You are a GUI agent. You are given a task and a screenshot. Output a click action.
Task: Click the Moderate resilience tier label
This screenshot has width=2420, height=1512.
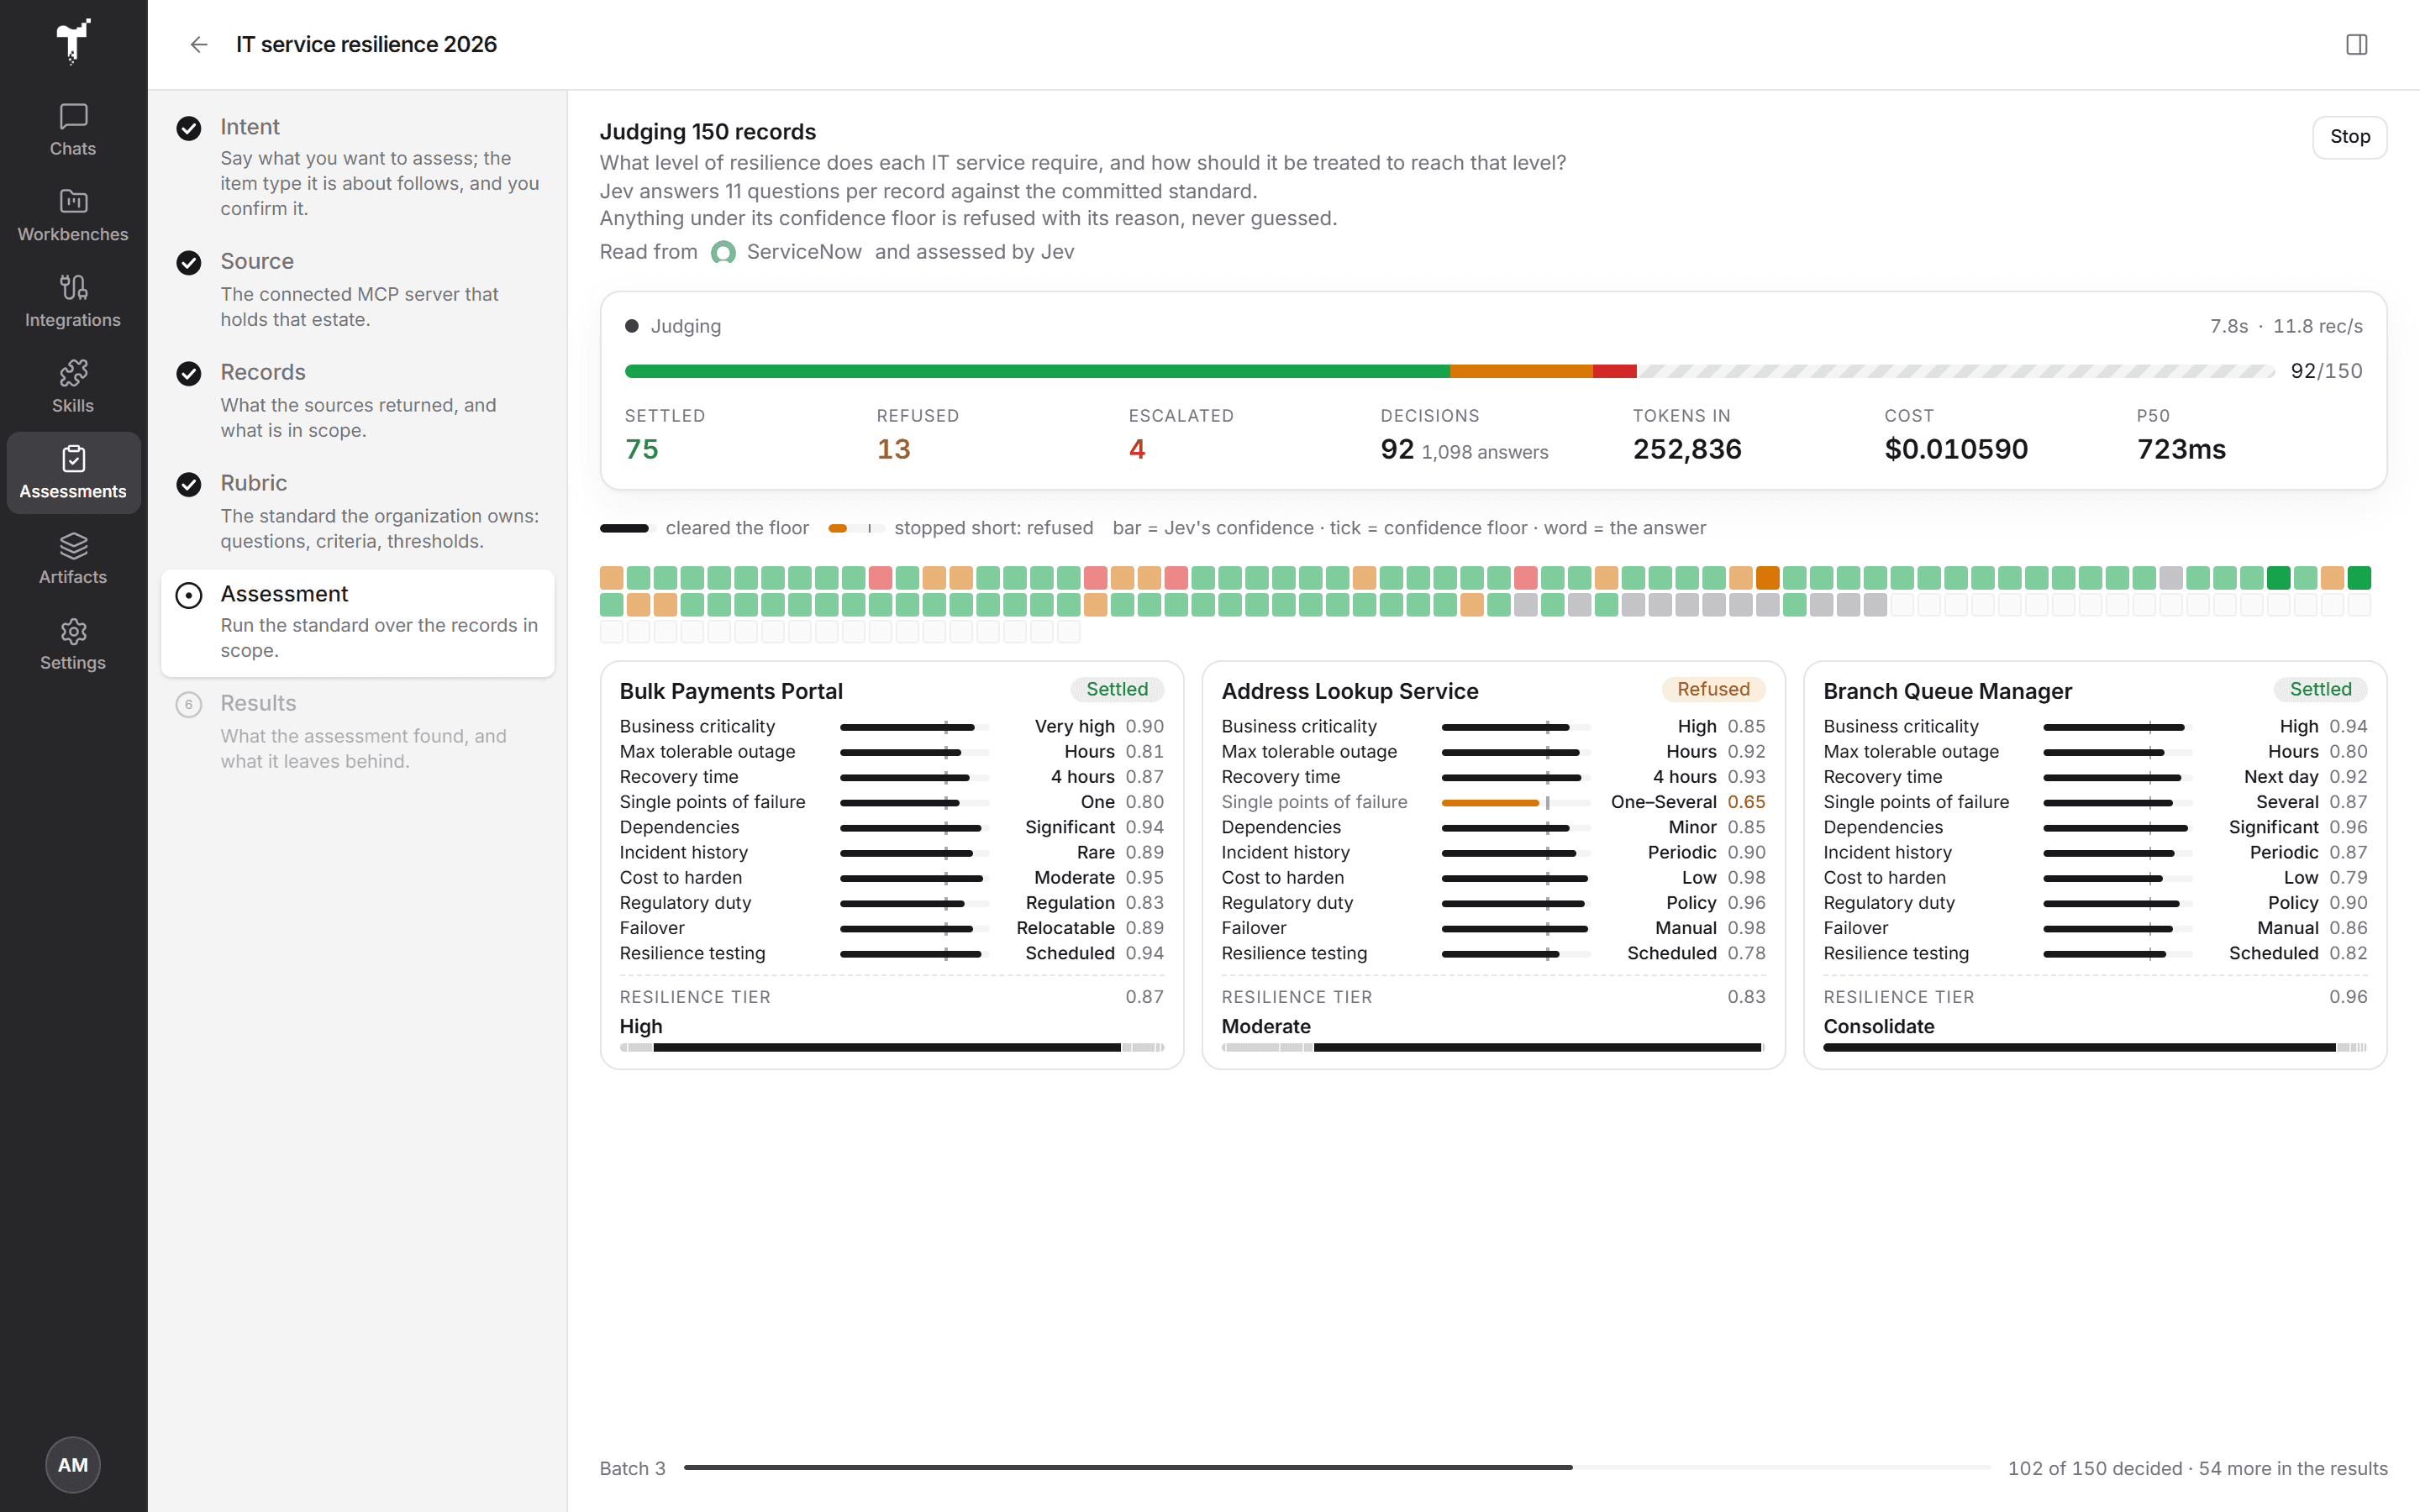(1266, 1026)
